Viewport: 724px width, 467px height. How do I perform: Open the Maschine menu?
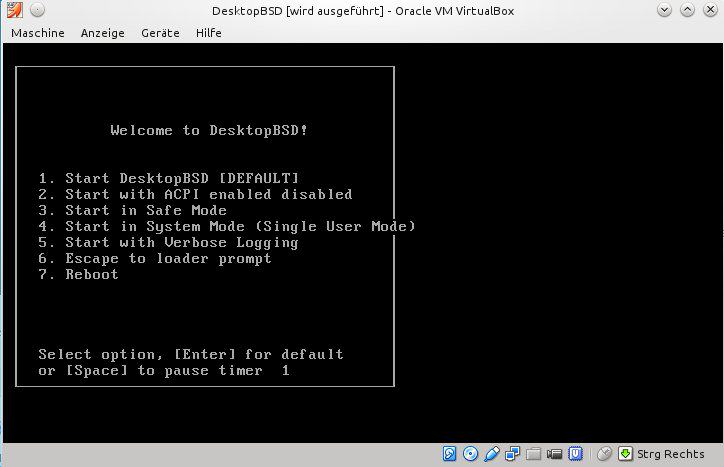[37, 33]
